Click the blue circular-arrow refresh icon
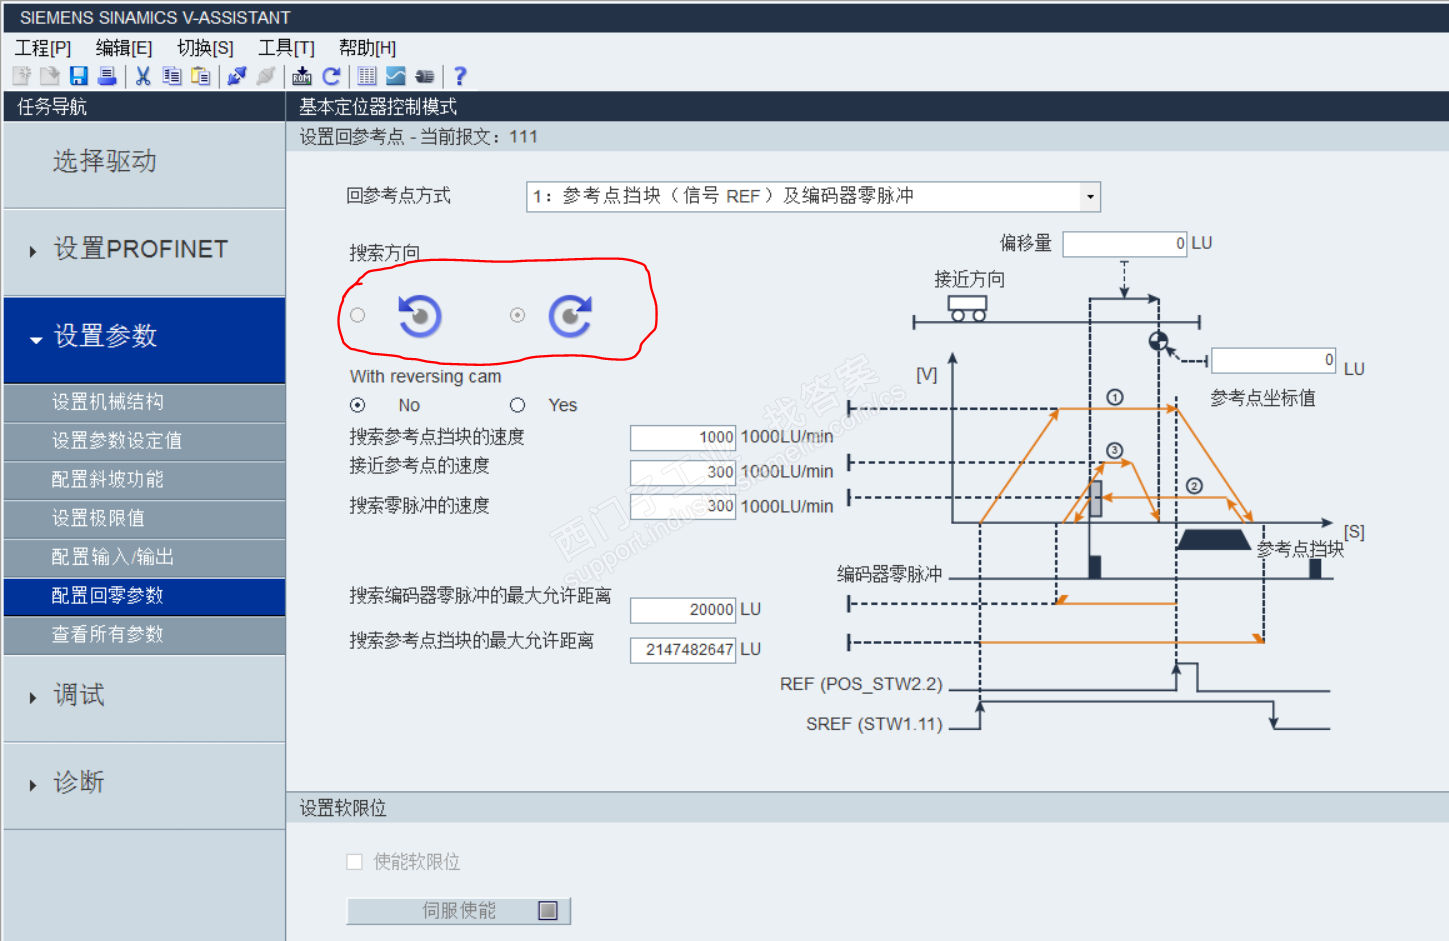The width and height of the screenshot is (1449, 941). click(x=331, y=76)
